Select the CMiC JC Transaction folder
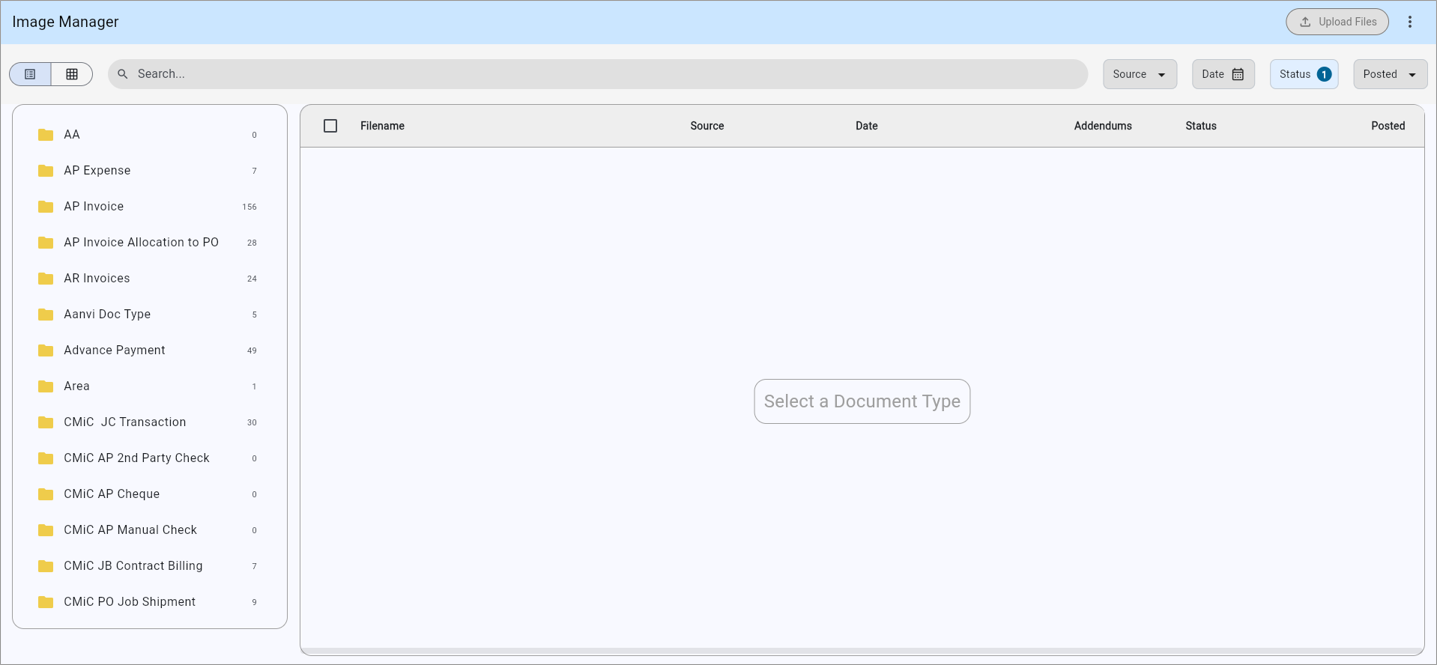 pos(150,423)
